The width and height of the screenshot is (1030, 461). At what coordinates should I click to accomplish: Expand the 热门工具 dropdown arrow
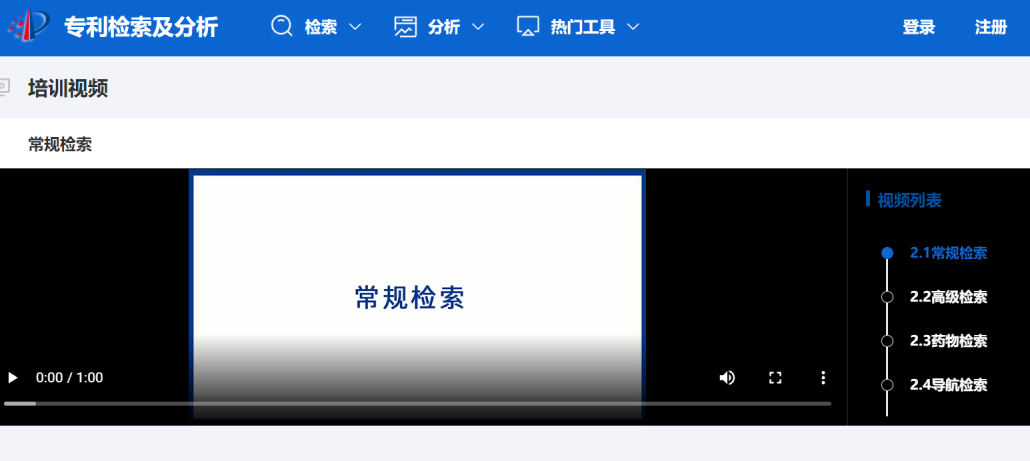(x=633, y=27)
